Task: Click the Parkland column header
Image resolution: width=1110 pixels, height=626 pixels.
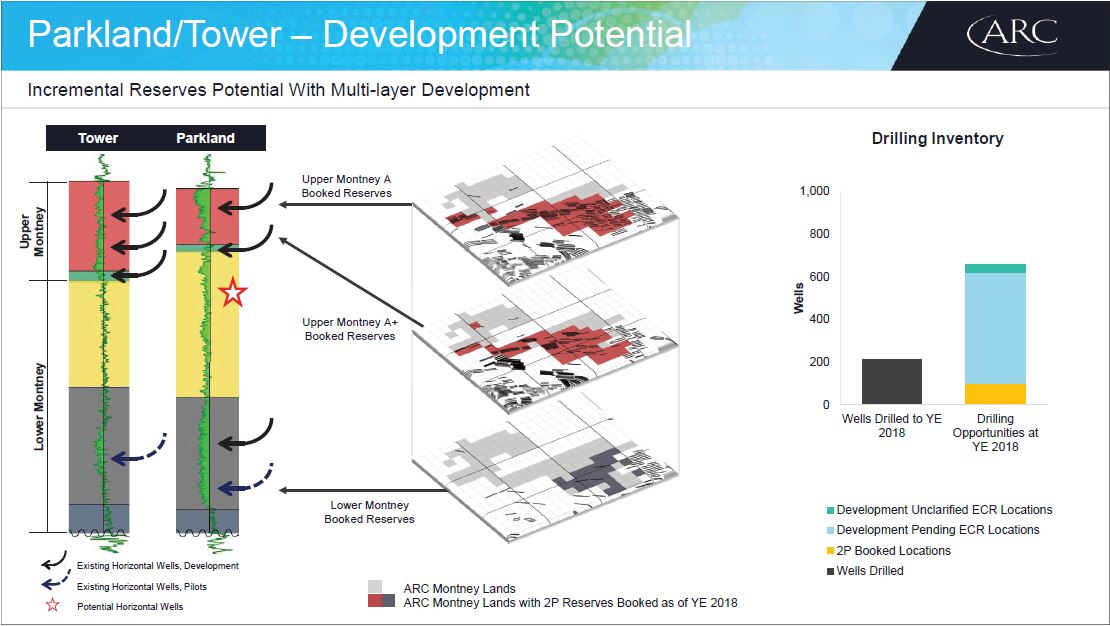Action: tap(205, 138)
